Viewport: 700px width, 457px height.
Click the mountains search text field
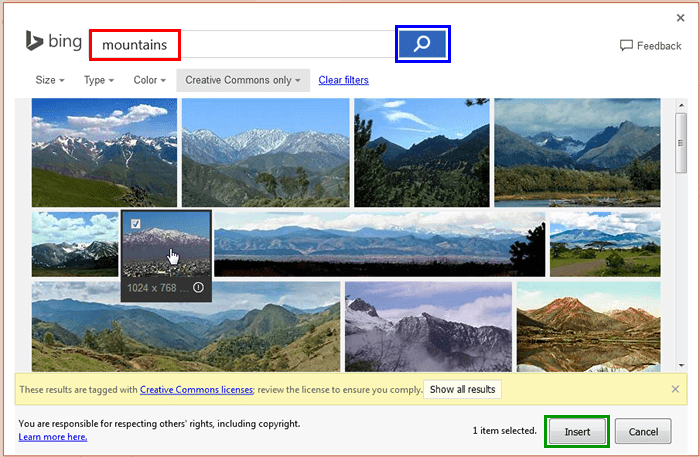(242, 44)
